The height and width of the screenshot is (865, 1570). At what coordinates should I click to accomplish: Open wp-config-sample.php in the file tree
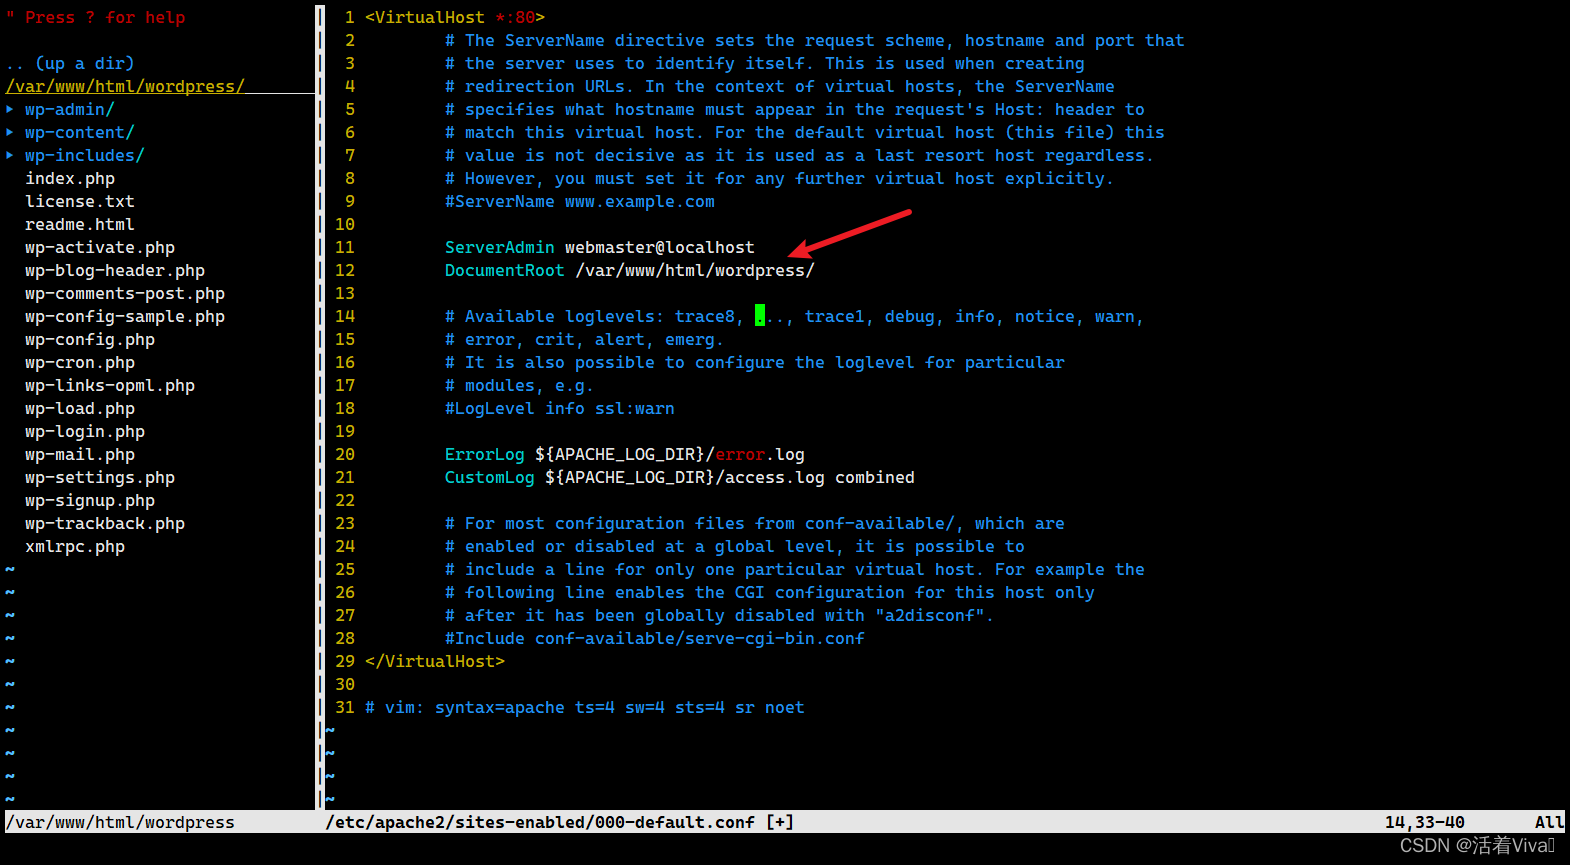point(125,316)
